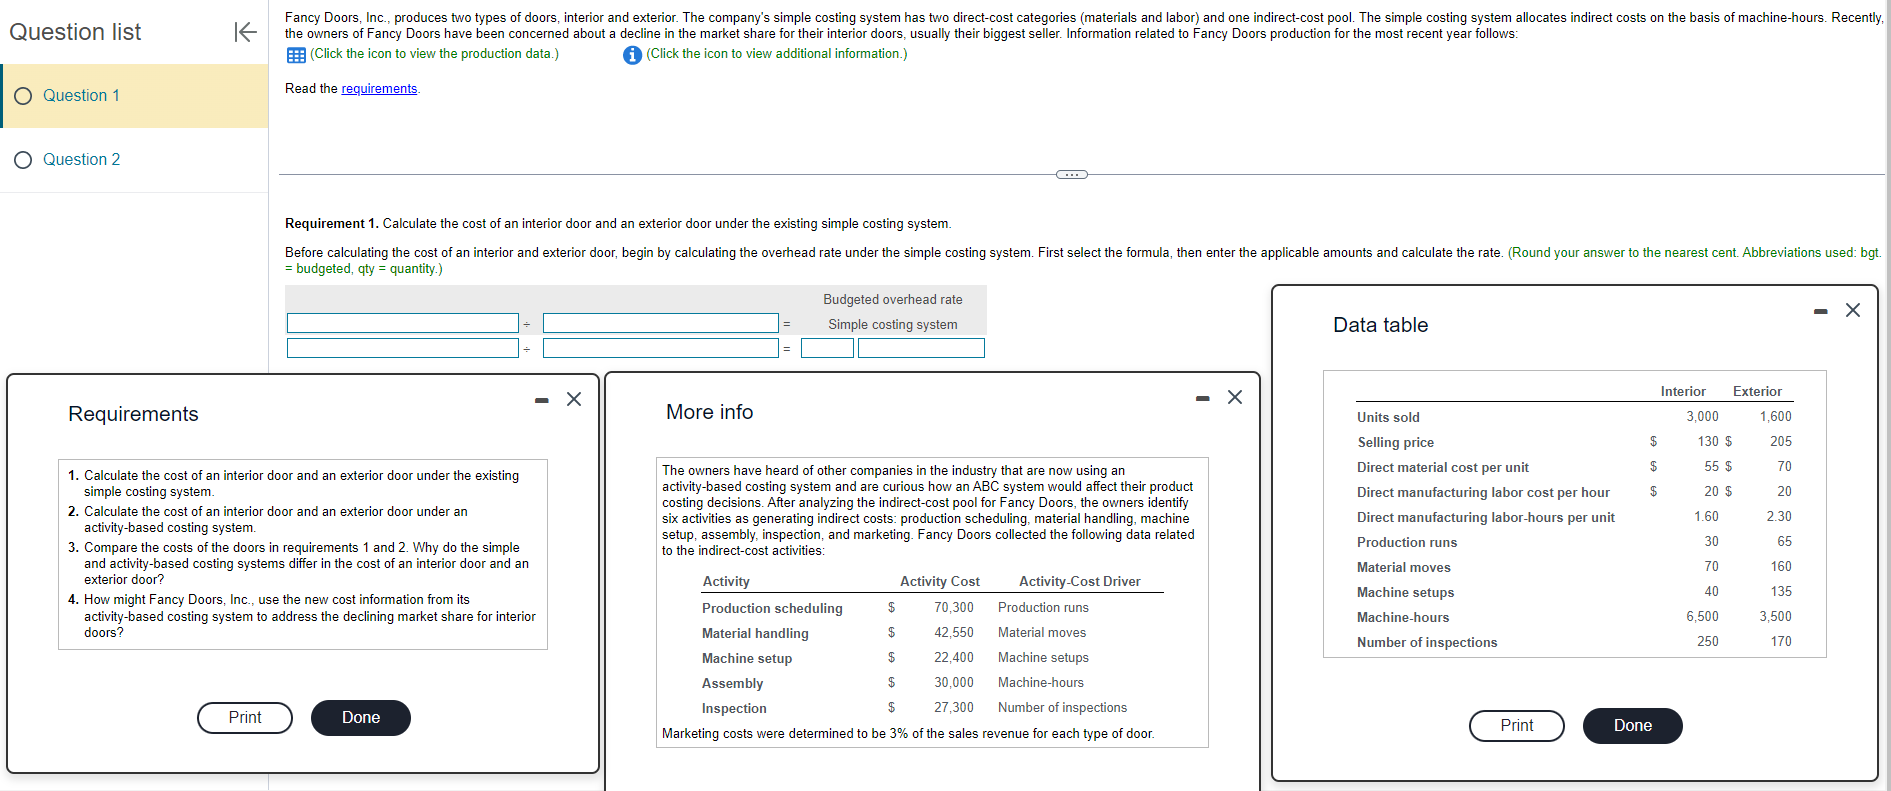The height and width of the screenshot is (791, 1891).
Task: Collapse the Question list panel
Action: pyautogui.click(x=245, y=32)
